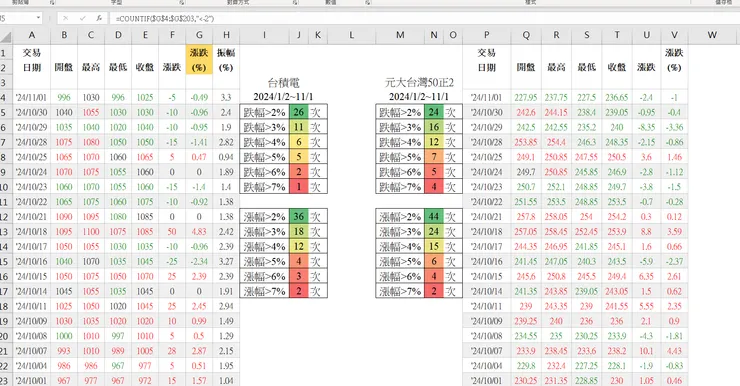Select row 17 by its row header
Viewport: 740px width, 386px height.
pyautogui.click(x=6, y=291)
